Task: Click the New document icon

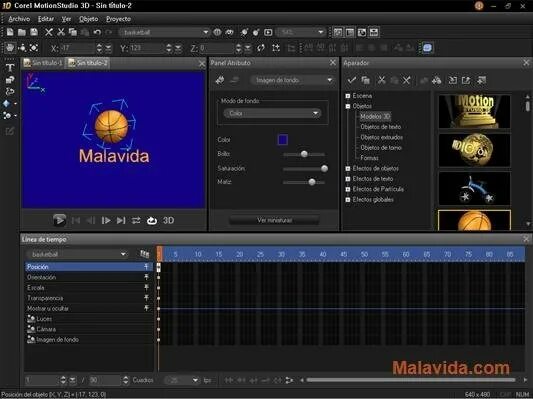Action: pyautogui.click(x=10, y=32)
